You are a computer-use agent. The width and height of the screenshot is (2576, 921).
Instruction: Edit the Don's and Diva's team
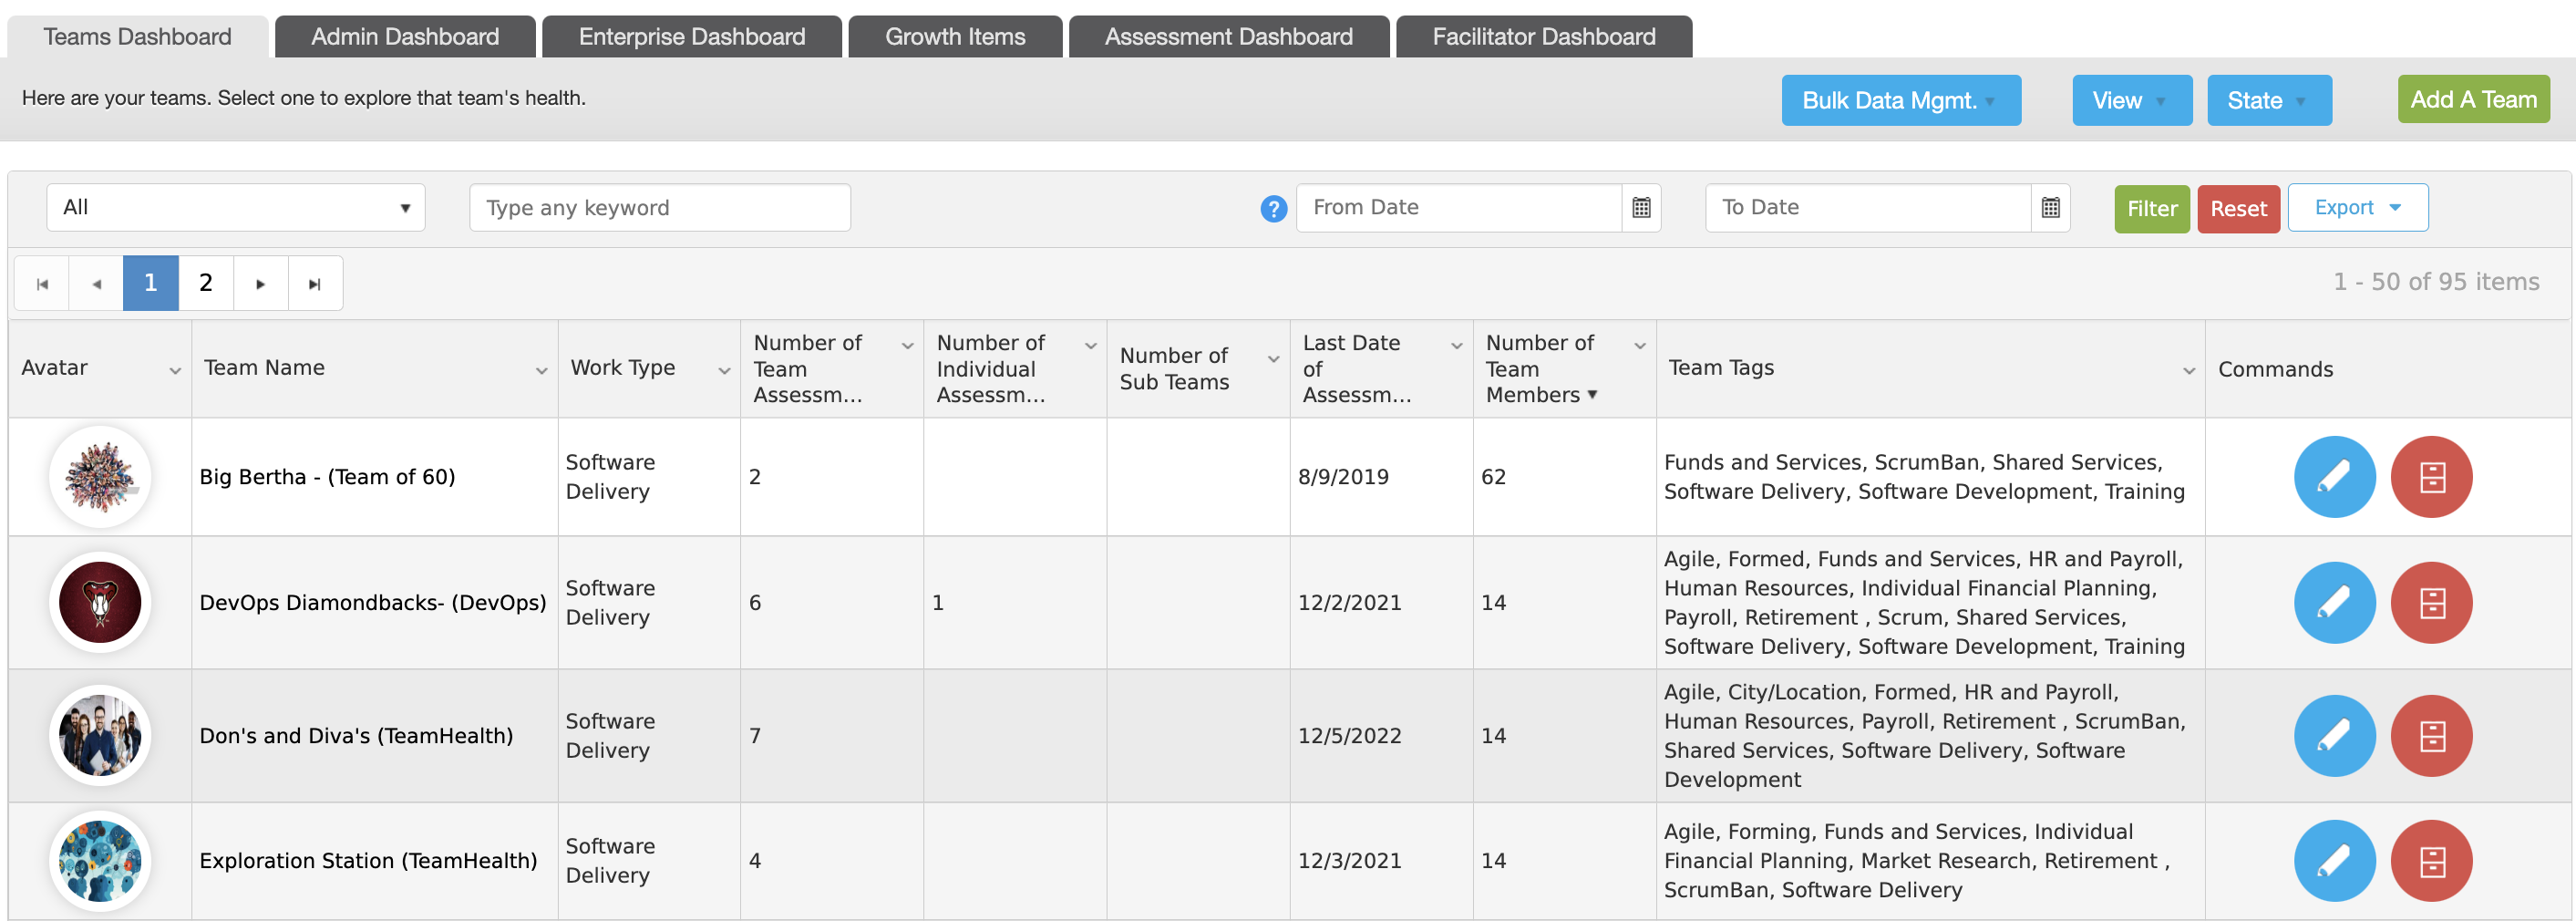pyautogui.click(x=2334, y=736)
